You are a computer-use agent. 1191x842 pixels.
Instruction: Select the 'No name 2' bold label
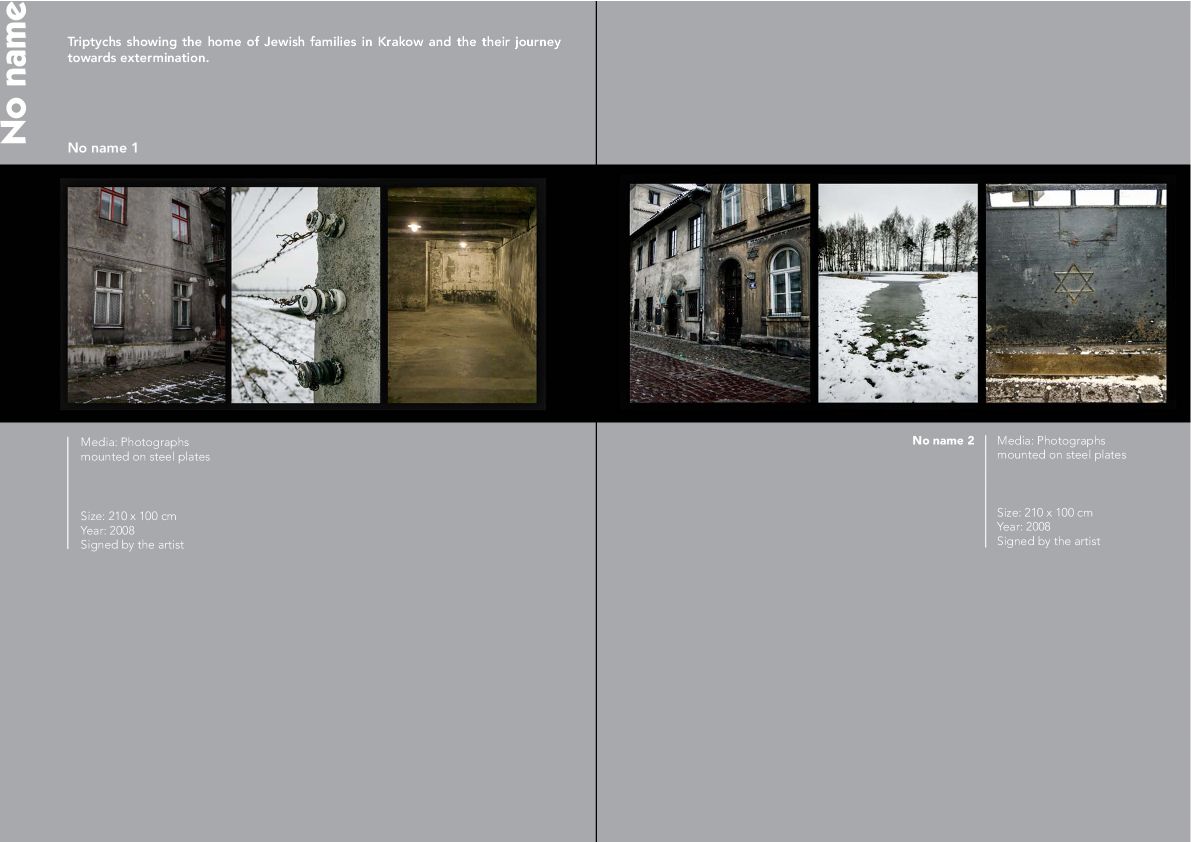click(x=943, y=440)
